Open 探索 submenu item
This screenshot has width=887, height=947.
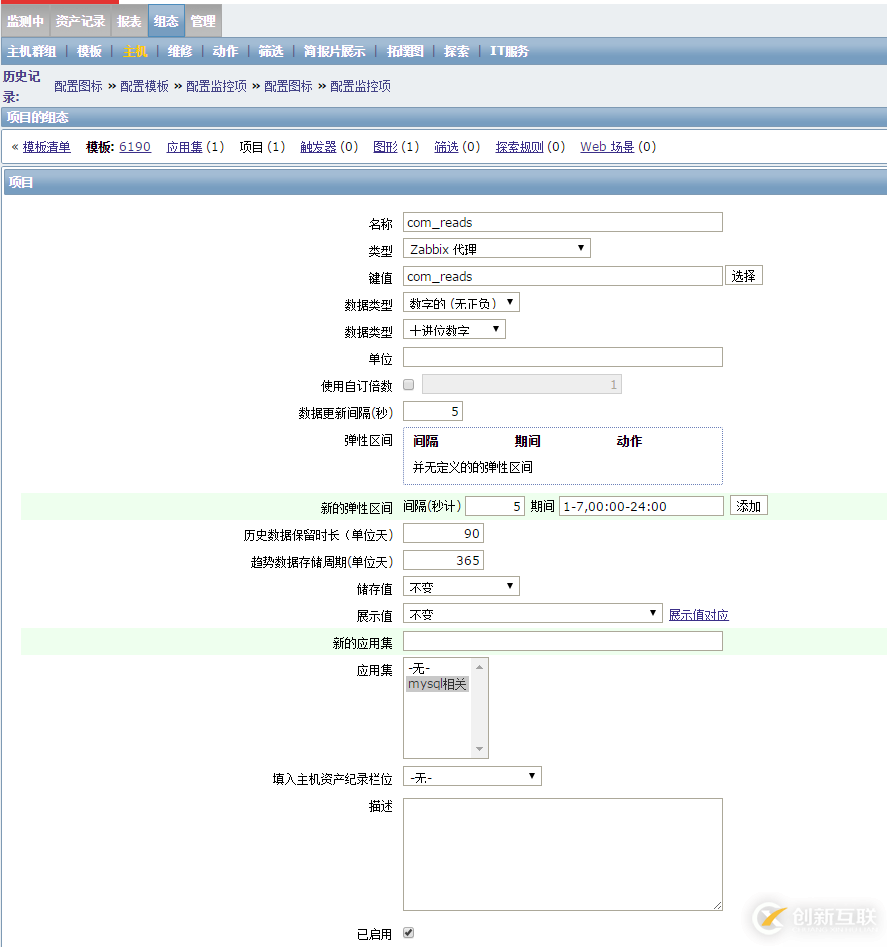(456, 51)
